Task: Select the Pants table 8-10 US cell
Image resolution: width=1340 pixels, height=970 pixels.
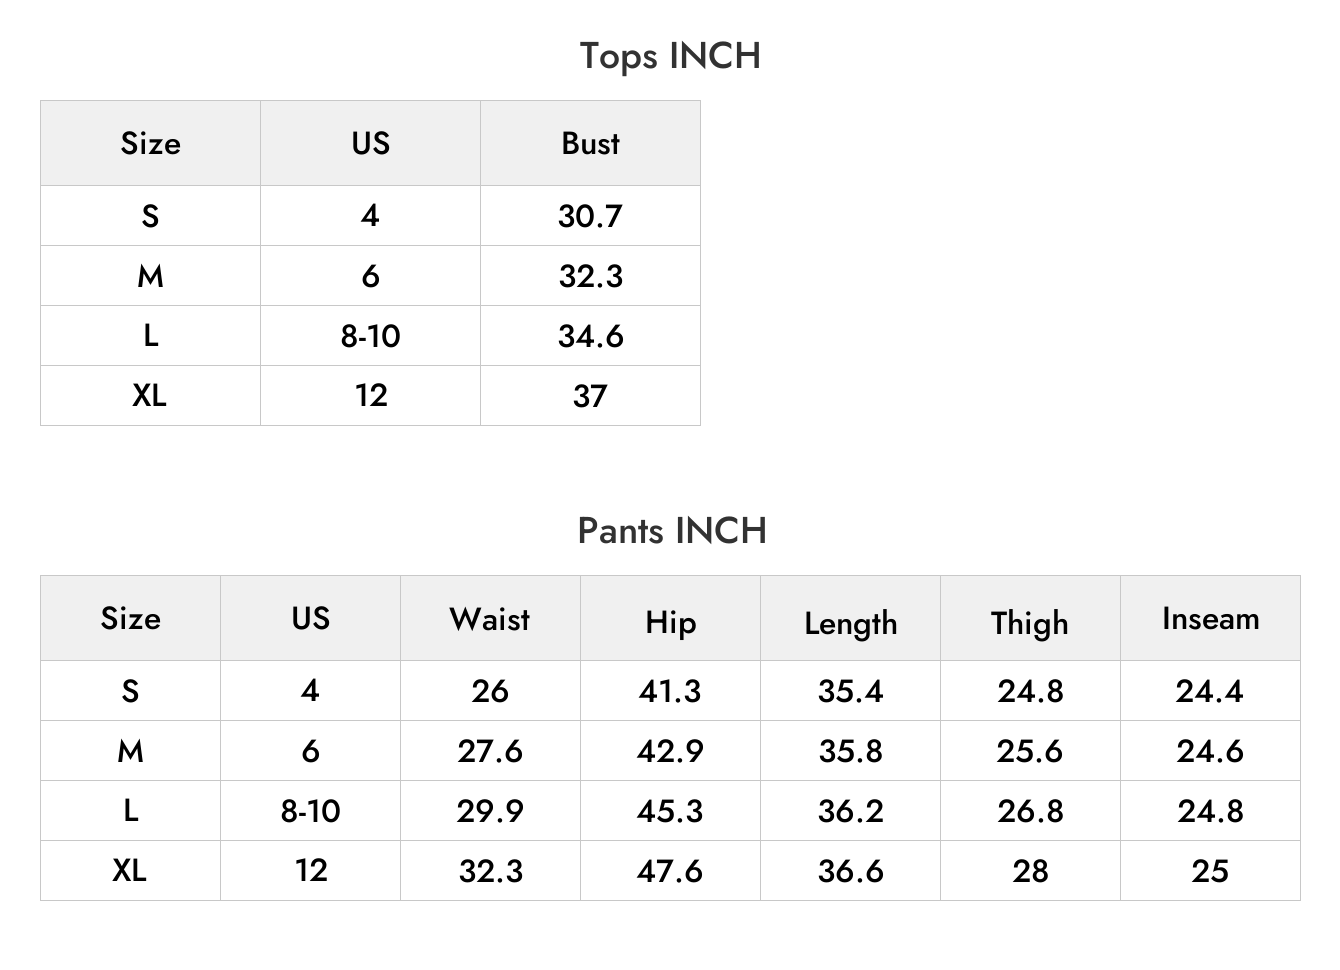Action: [x=310, y=811]
